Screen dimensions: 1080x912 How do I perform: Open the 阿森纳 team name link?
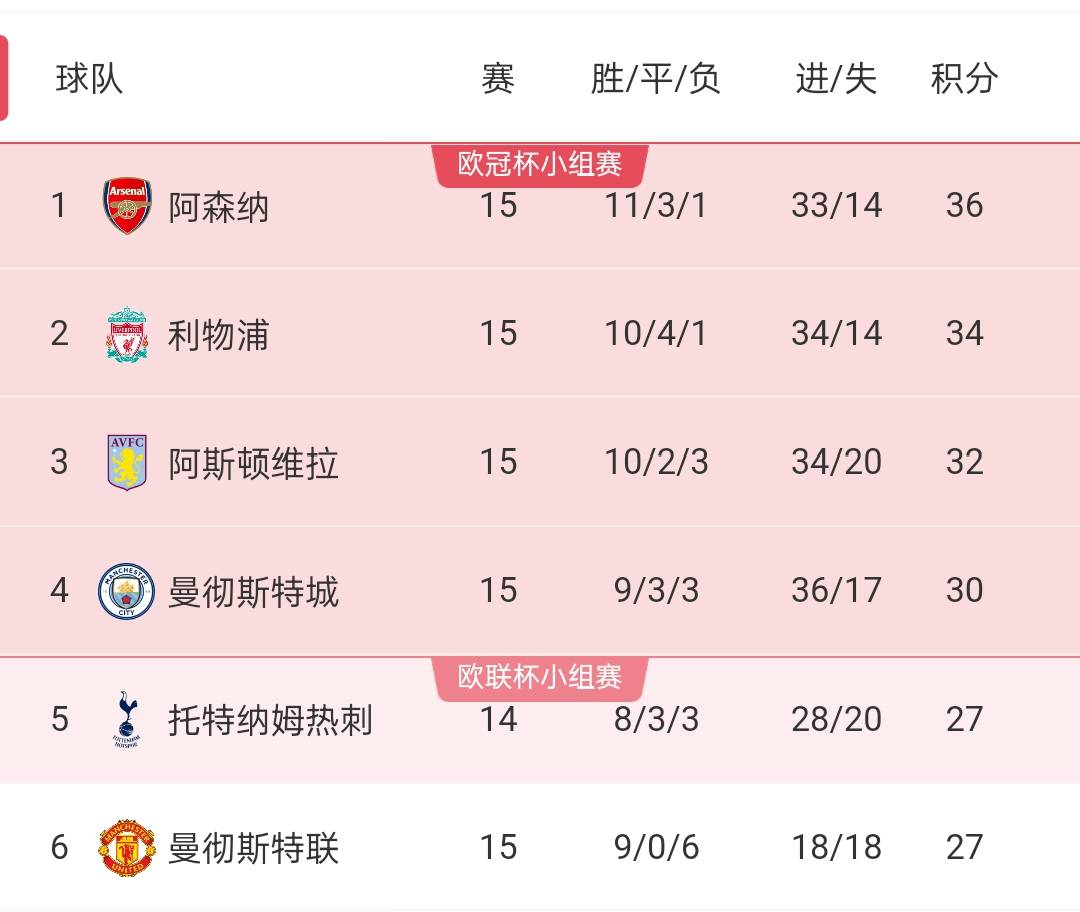pos(218,207)
